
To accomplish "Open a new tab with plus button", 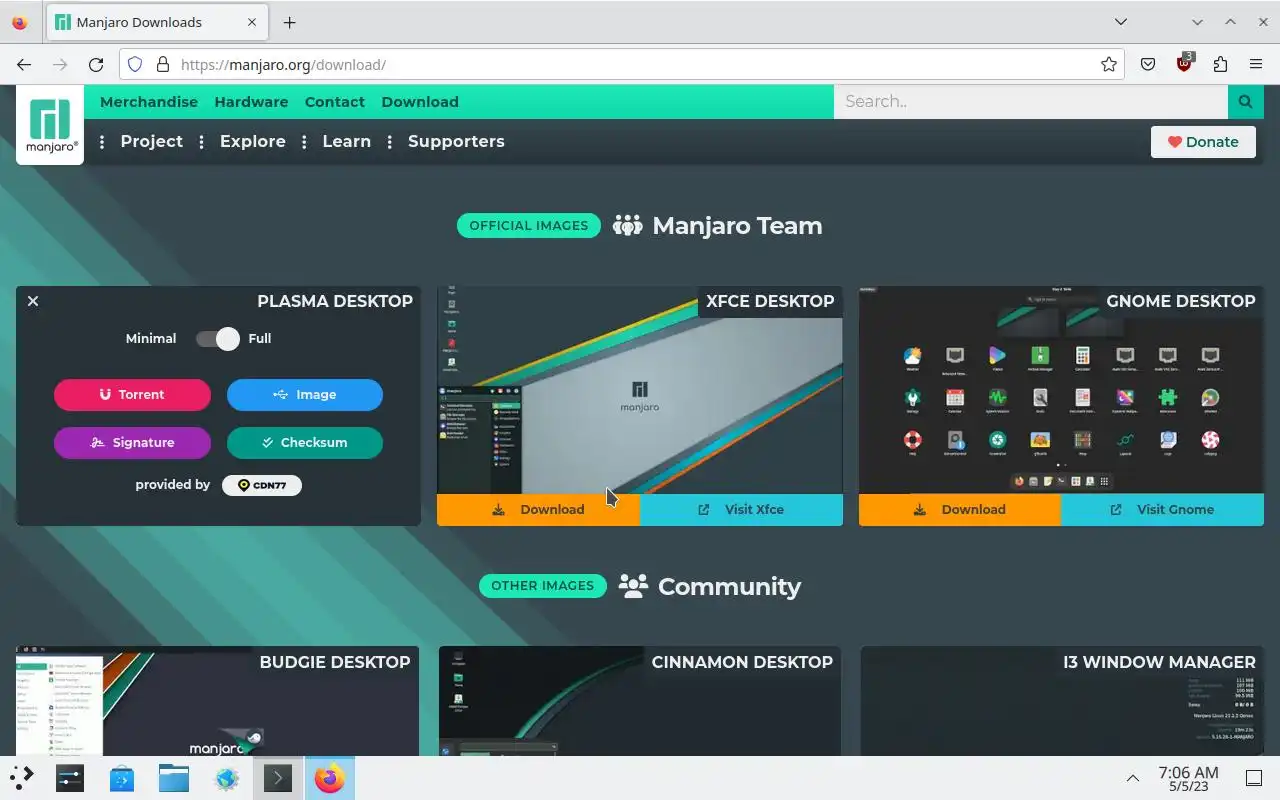I will (x=289, y=22).
